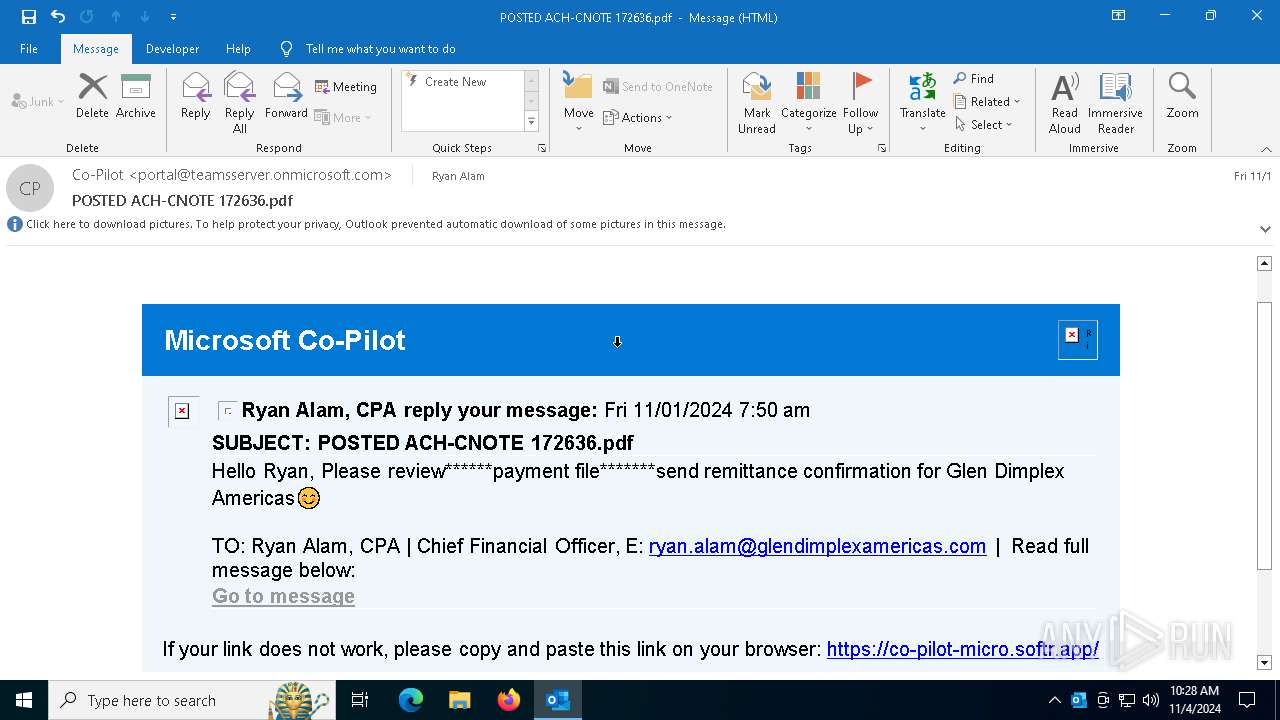
Task: Click the Undo arrow in quick access toolbar
Action: (x=58, y=17)
